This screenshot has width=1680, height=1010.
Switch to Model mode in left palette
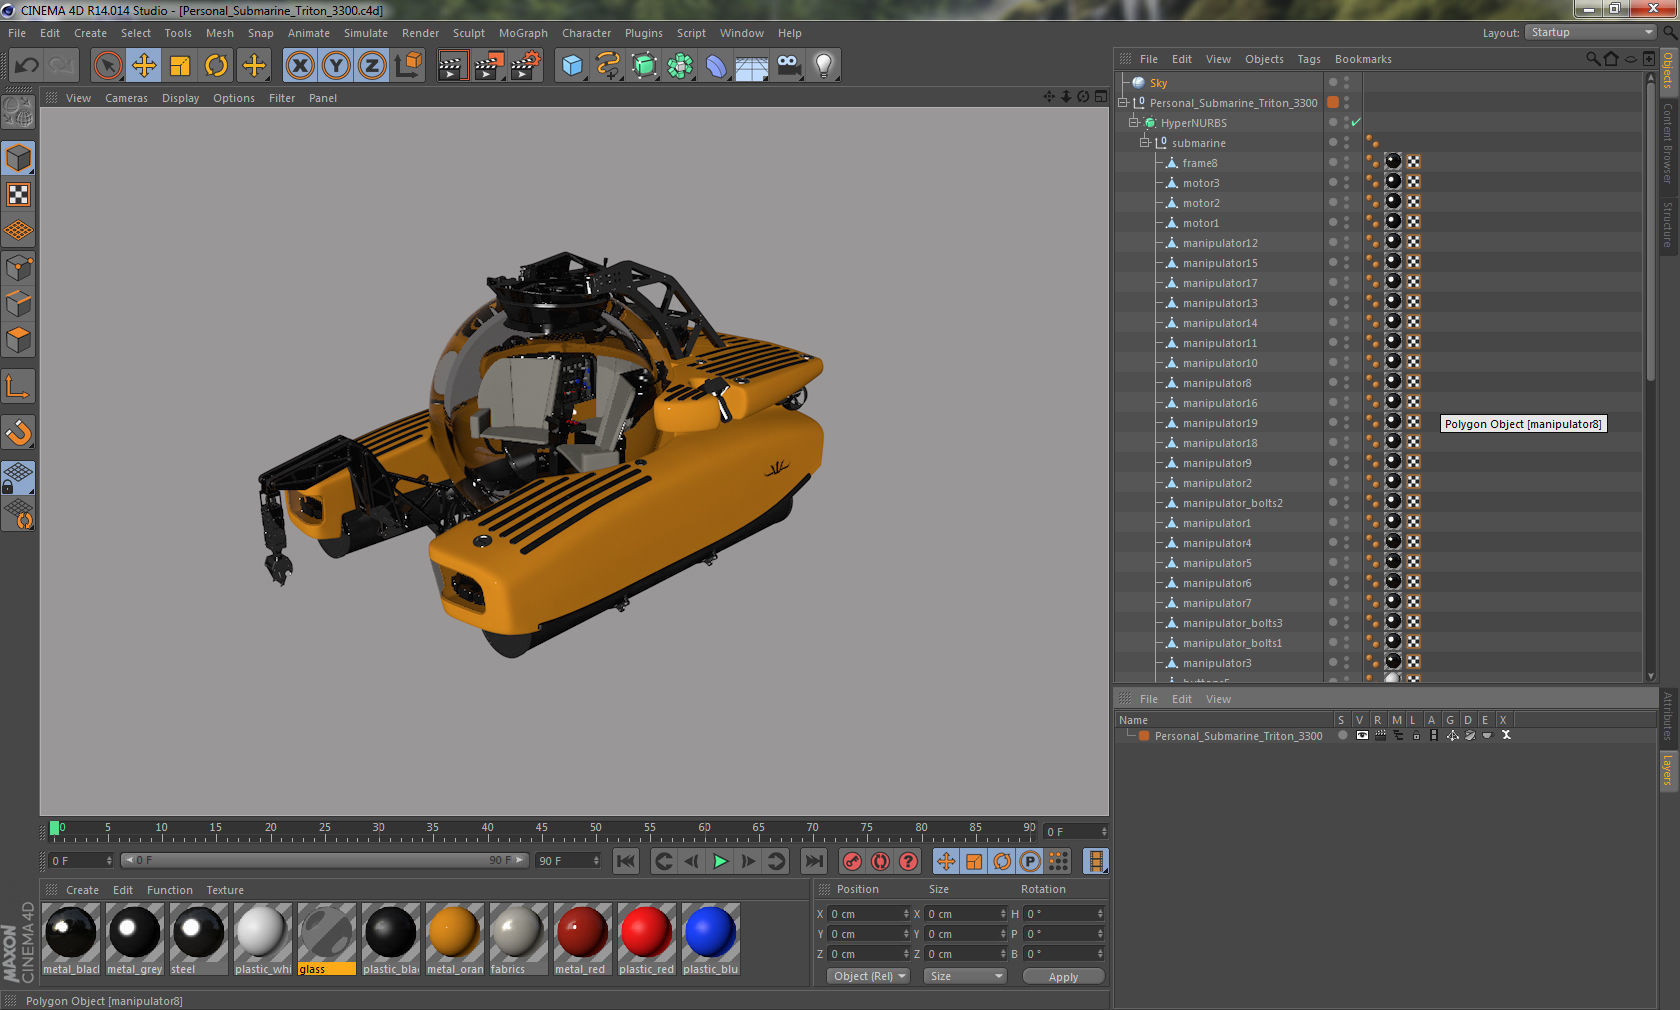19,158
